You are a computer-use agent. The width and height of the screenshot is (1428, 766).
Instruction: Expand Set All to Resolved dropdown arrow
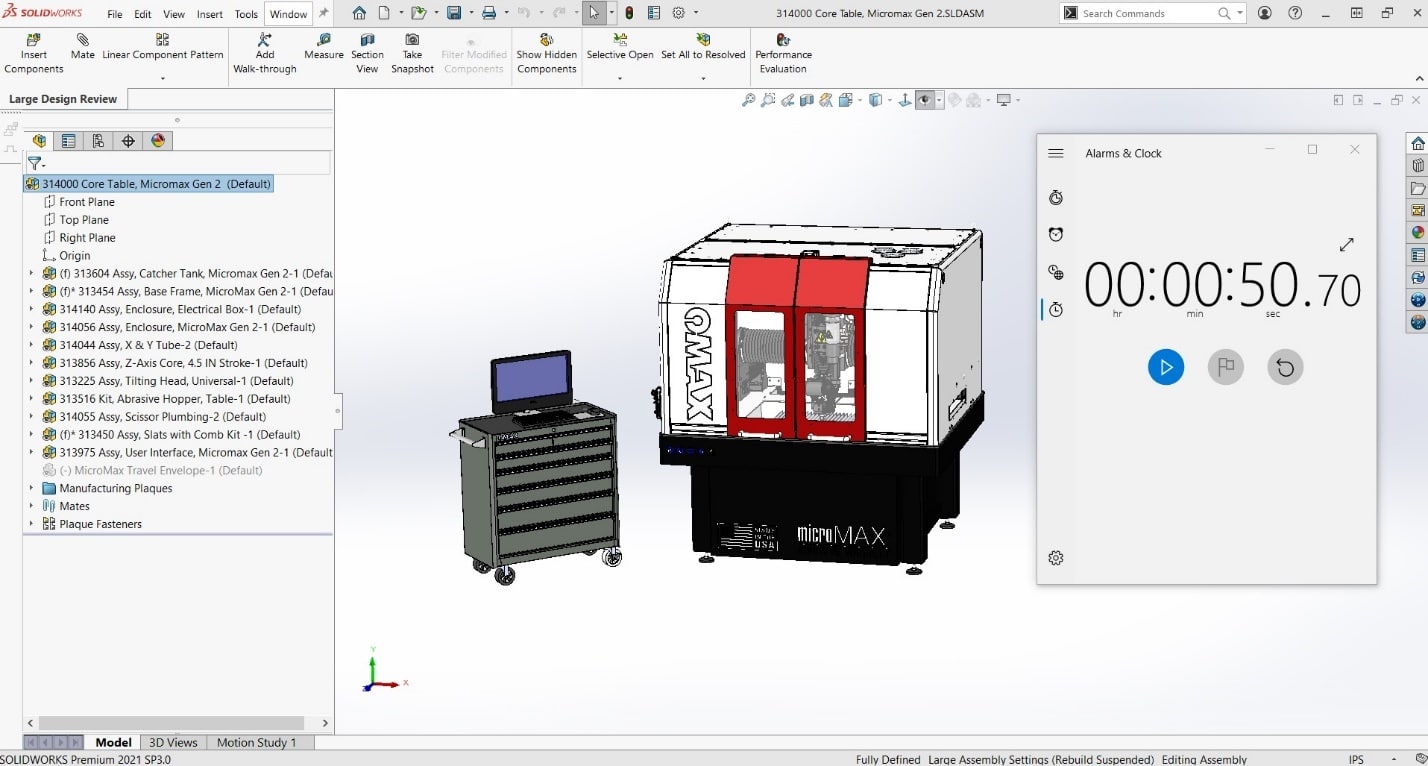703,79
